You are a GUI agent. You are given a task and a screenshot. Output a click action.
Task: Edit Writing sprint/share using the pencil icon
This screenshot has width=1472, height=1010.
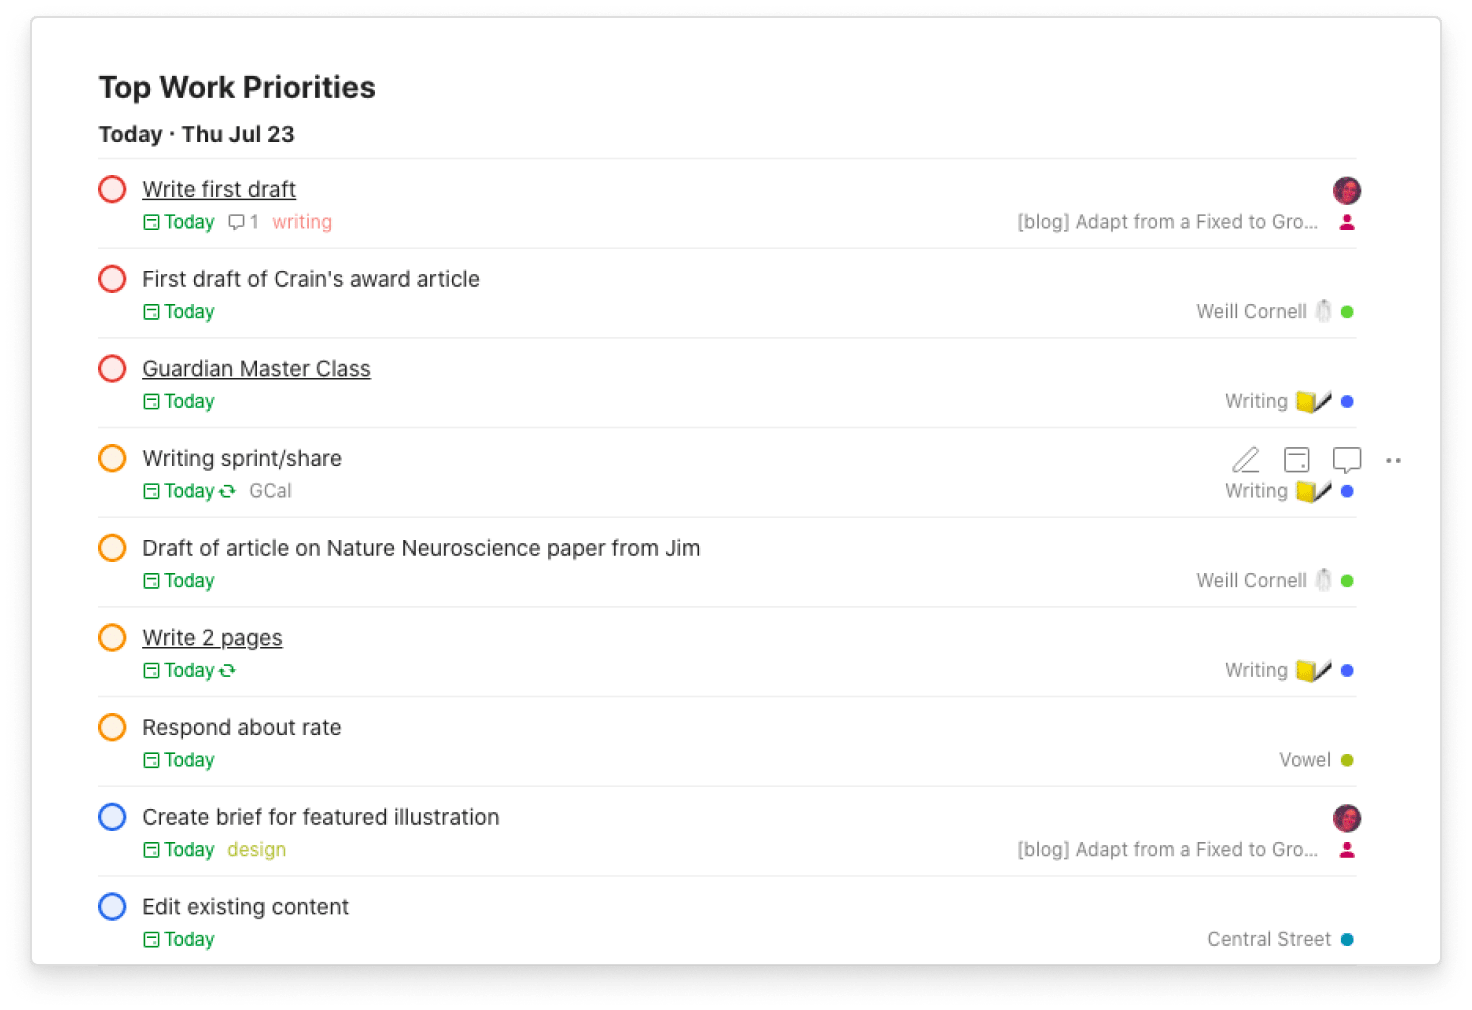(1246, 460)
